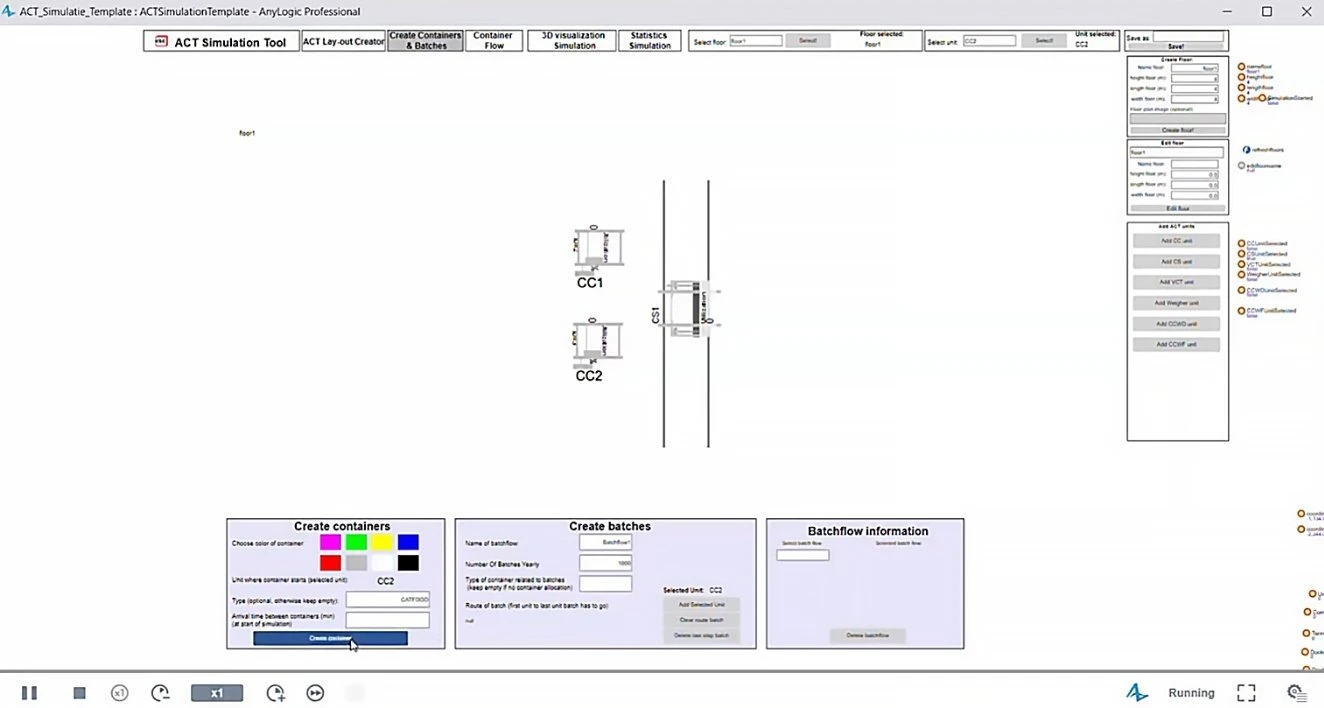The image size is (1324, 708).
Task: Click the fast-forward virtual time icon
Action: [315, 693]
